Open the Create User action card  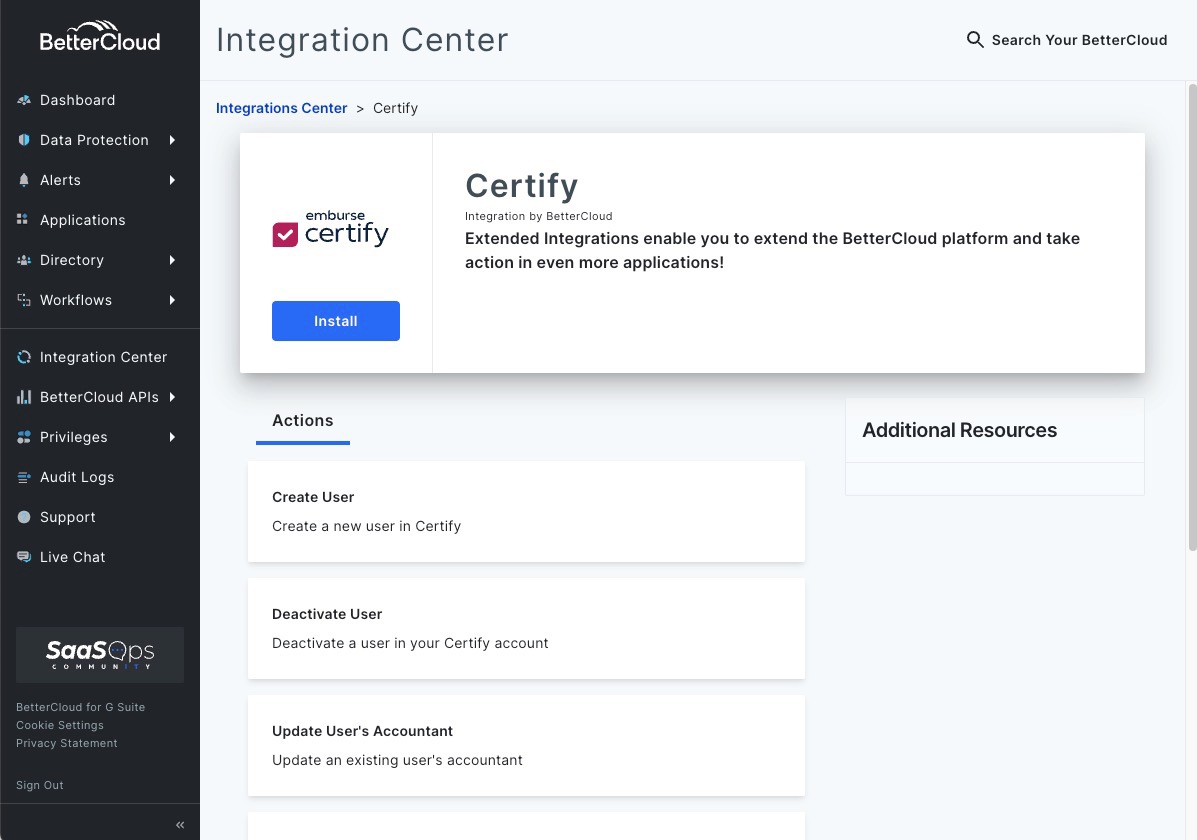(526, 511)
